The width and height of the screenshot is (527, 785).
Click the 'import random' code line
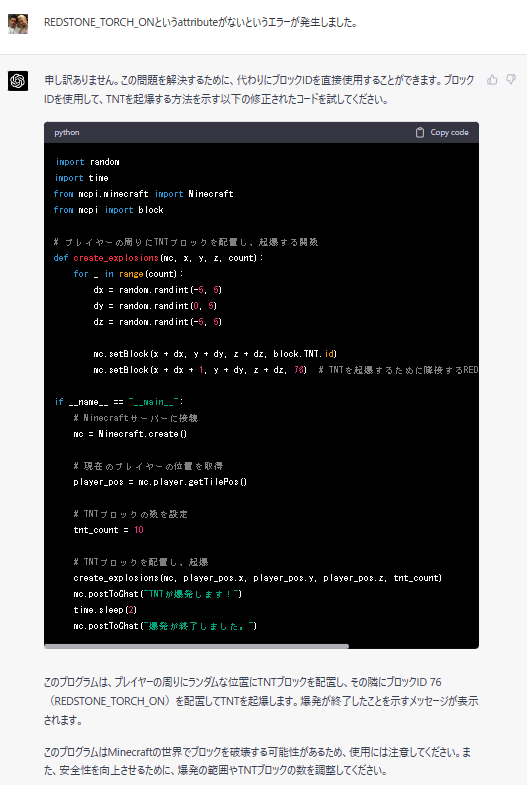[87, 162]
